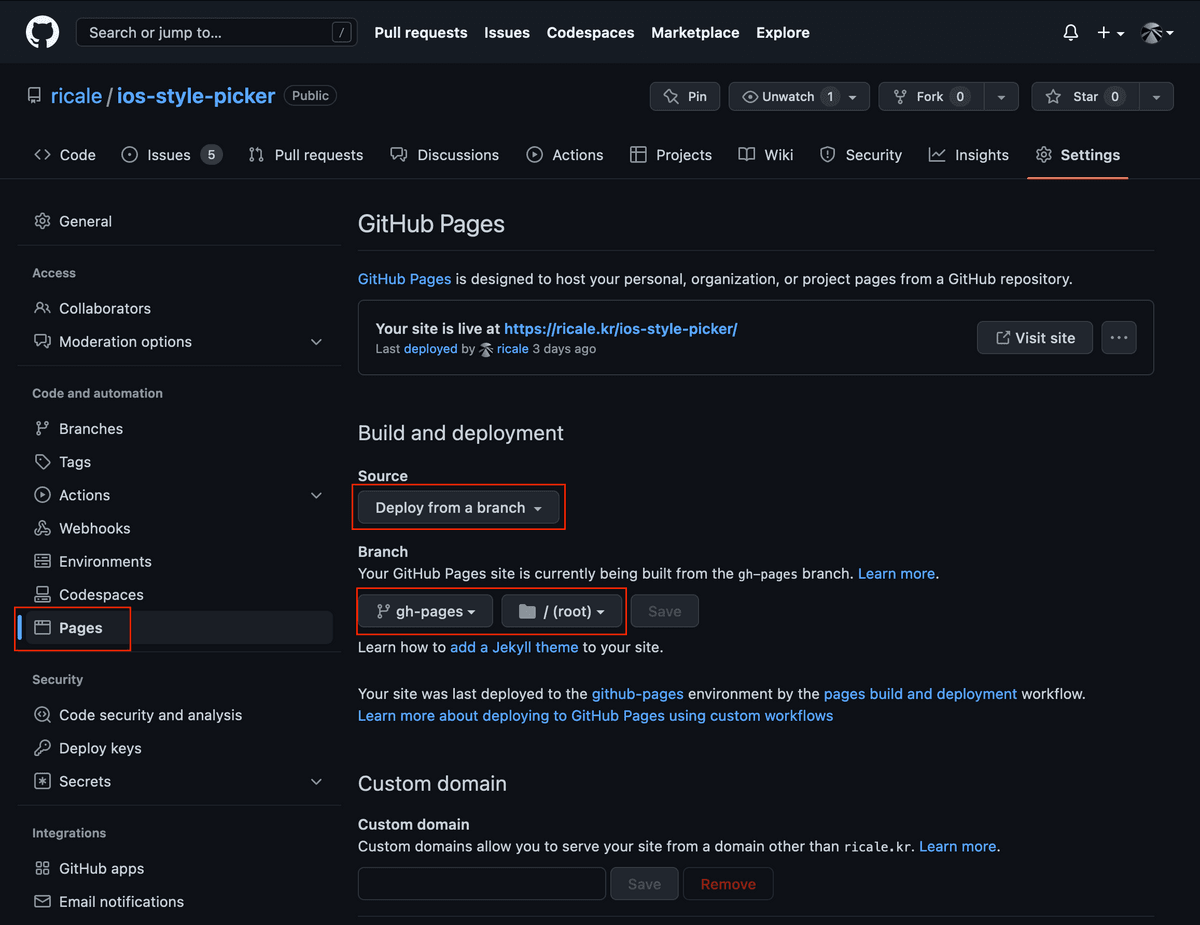Image resolution: width=1200 pixels, height=925 pixels.
Task: Open the three-dots site options menu
Action: [1119, 338]
